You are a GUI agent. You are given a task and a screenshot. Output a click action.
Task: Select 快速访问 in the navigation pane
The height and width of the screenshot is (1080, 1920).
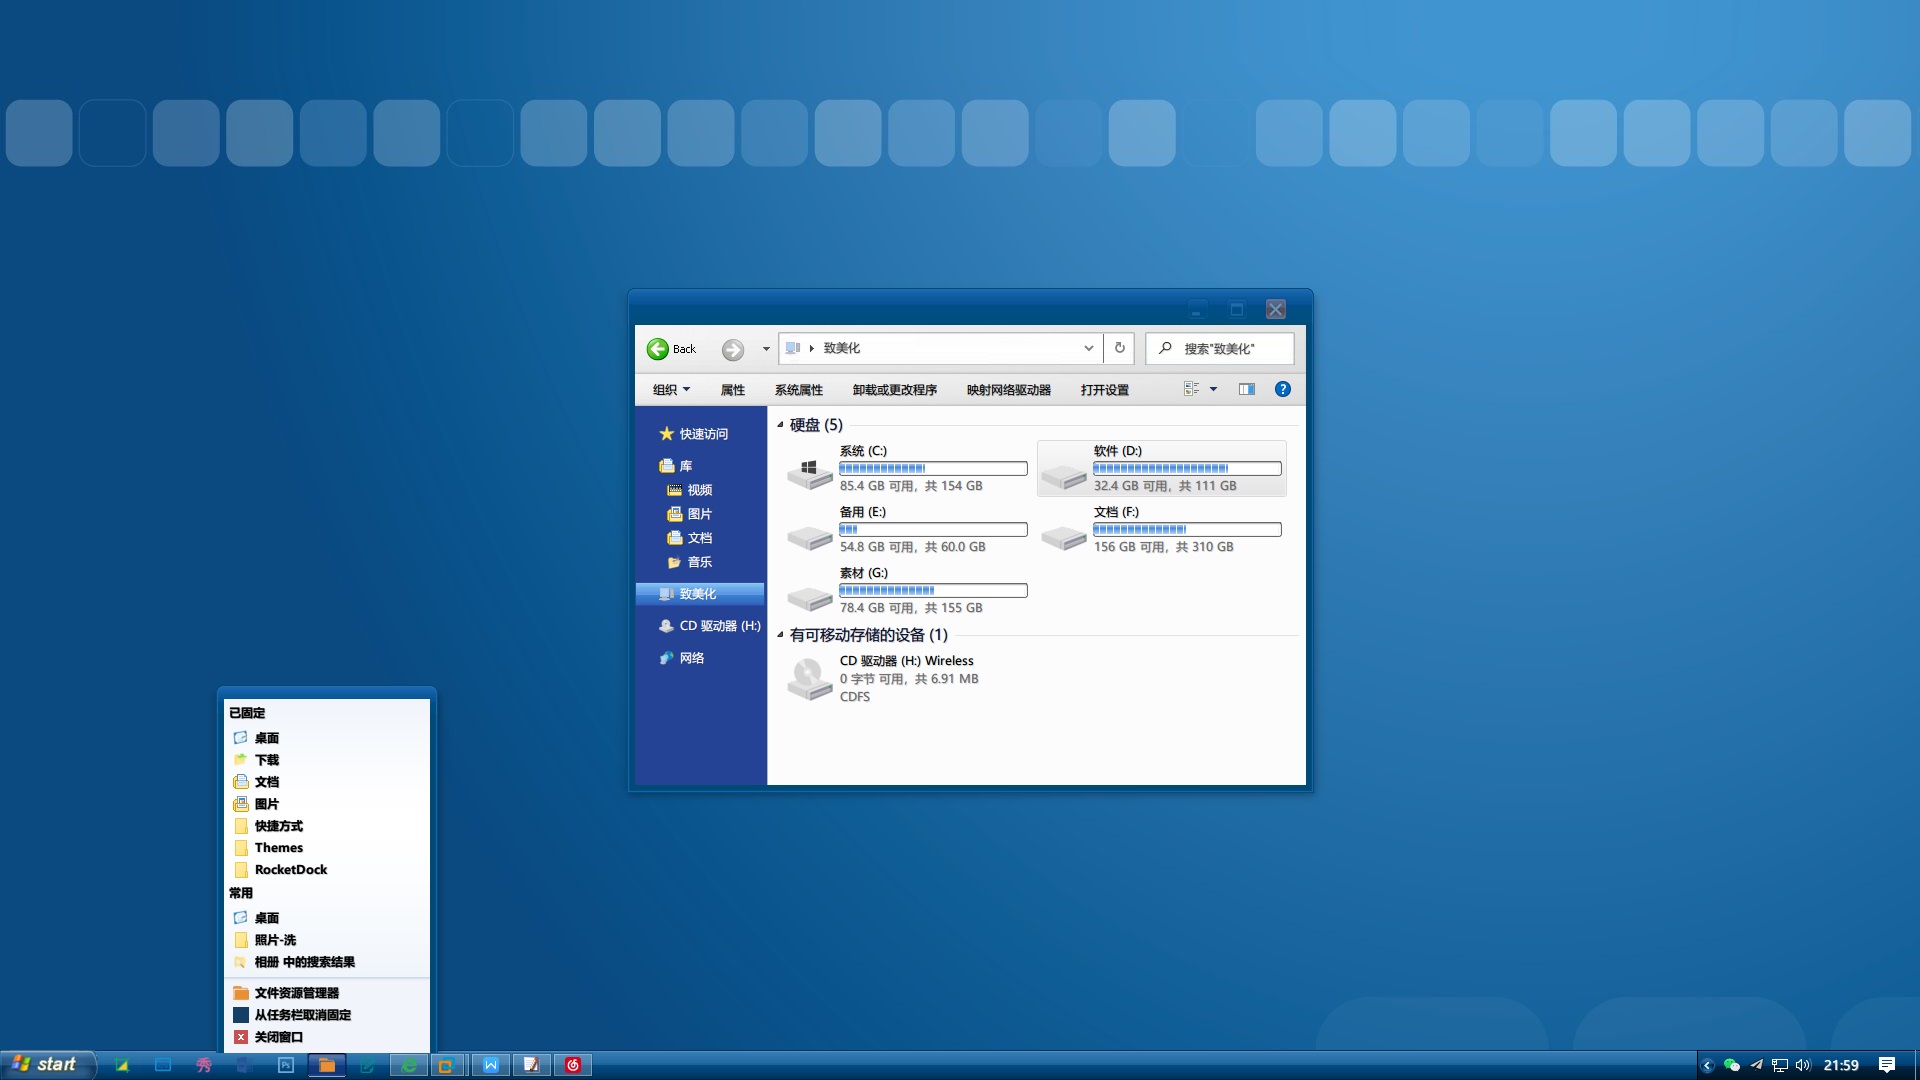pyautogui.click(x=694, y=434)
